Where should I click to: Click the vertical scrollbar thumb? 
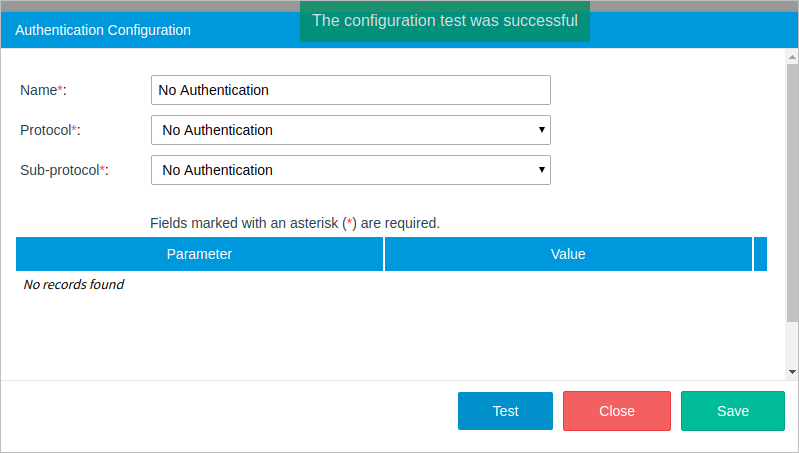point(792,190)
